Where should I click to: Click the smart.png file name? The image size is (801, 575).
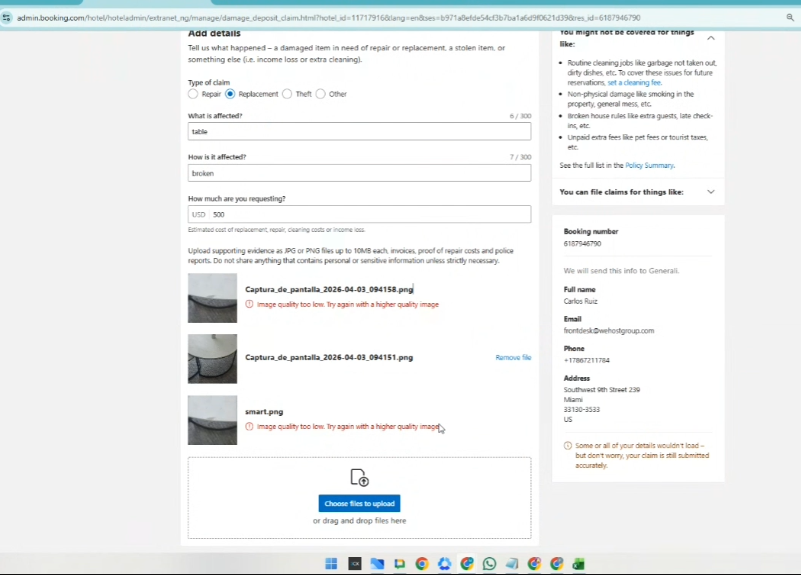tap(264, 412)
